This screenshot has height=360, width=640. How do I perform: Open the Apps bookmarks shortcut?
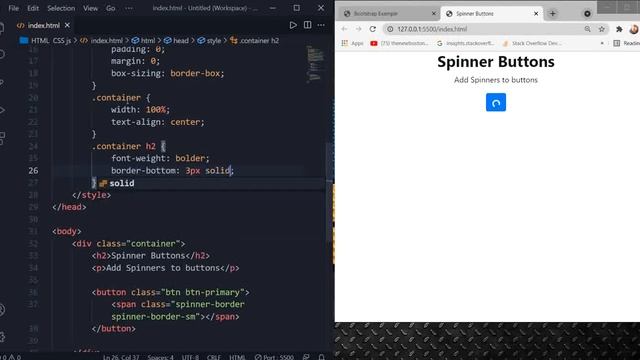[x=352, y=43]
